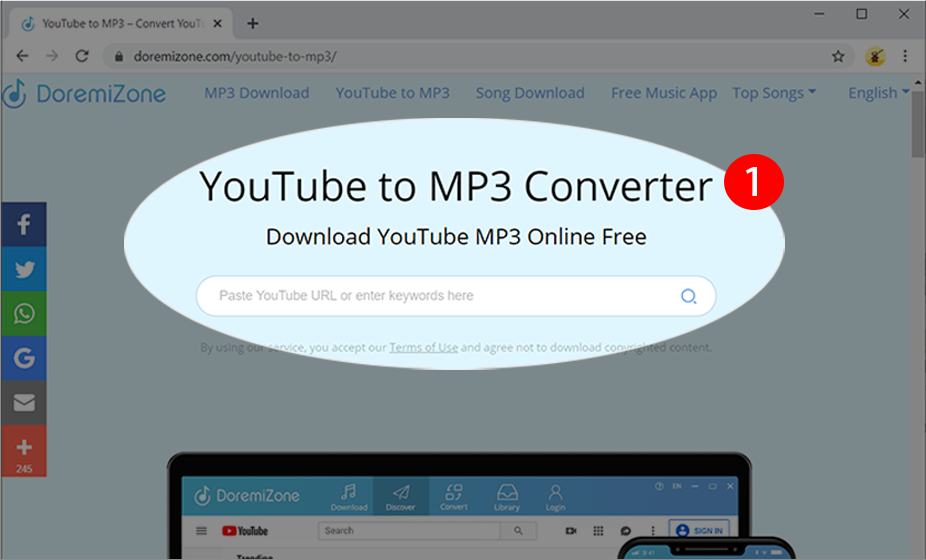This screenshot has width=926, height=560.
Task: Click Convert tab in app preview
Action: [x=454, y=497]
